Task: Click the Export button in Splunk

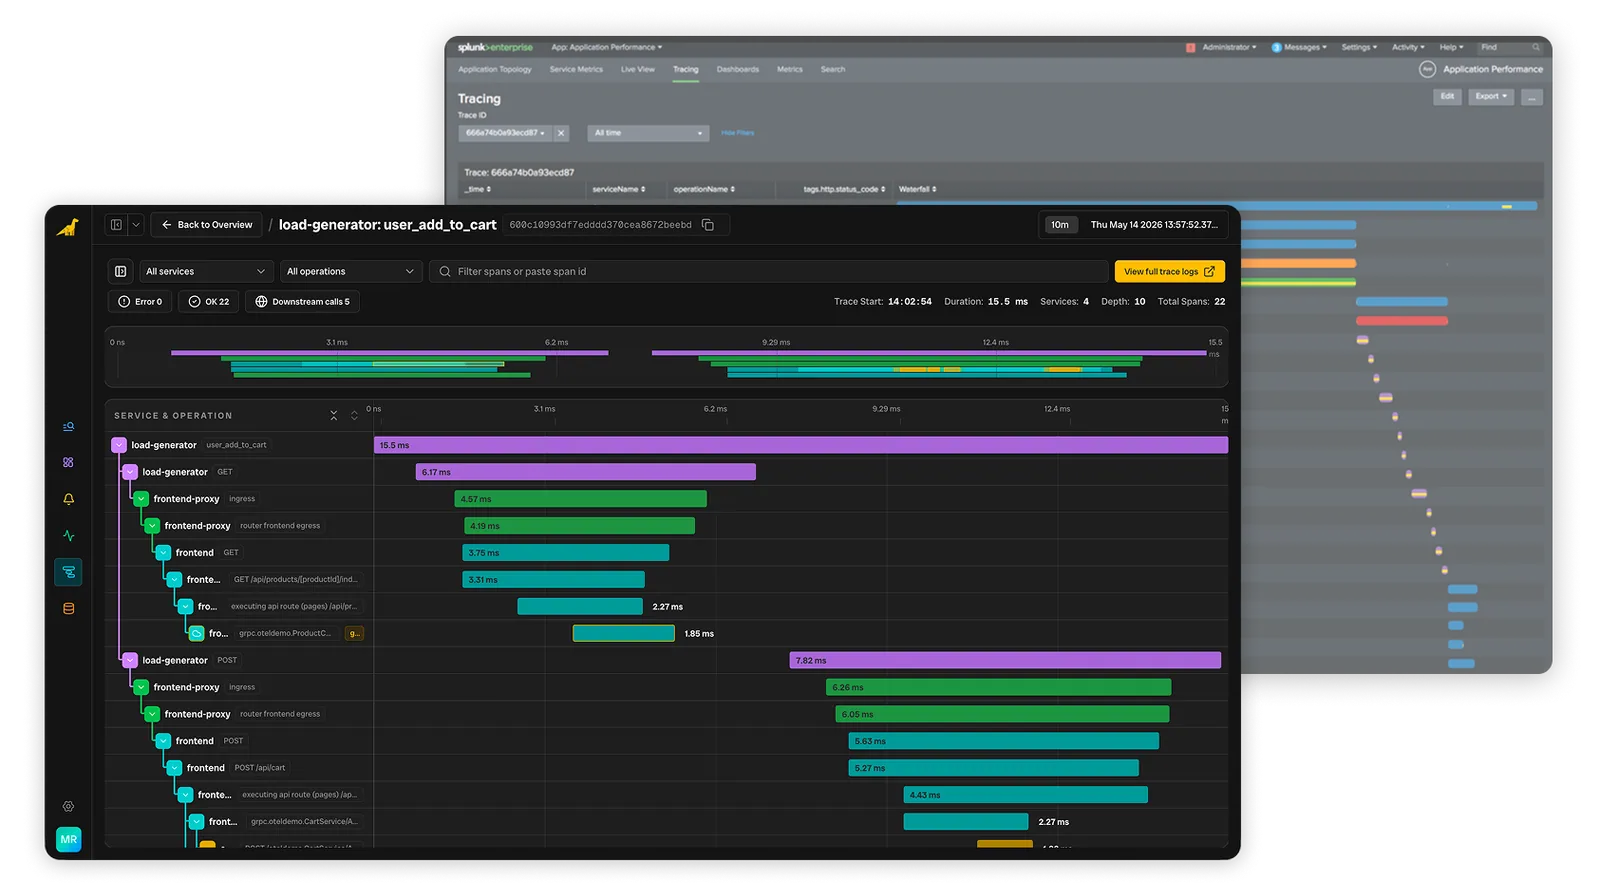Action: tap(1491, 96)
